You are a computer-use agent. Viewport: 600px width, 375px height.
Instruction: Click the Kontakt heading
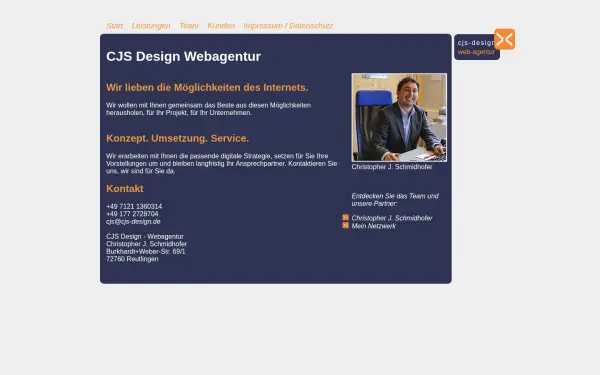pos(125,189)
